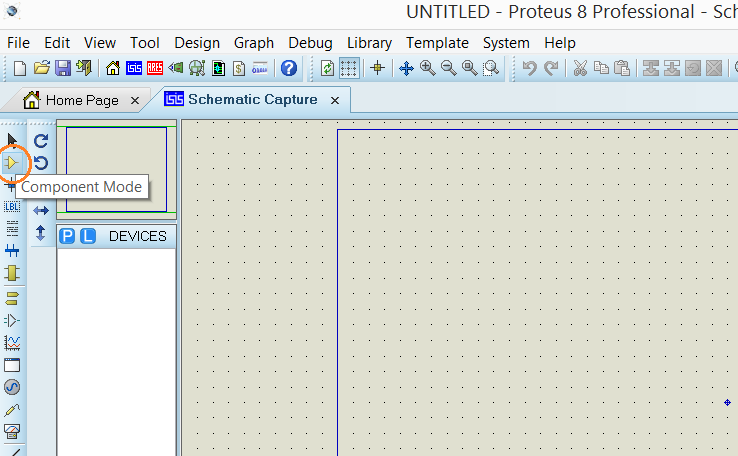Zoom to view entire sheet icon
Image resolution: width=738 pixels, height=456 pixels.
[x=470, y=68]
